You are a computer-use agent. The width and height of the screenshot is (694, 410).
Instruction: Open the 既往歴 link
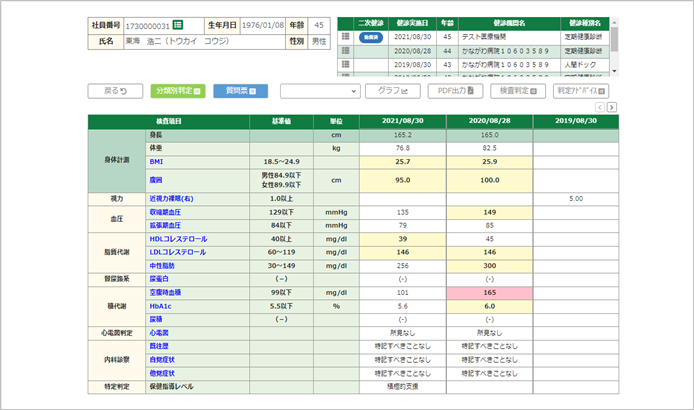point(159,346)
